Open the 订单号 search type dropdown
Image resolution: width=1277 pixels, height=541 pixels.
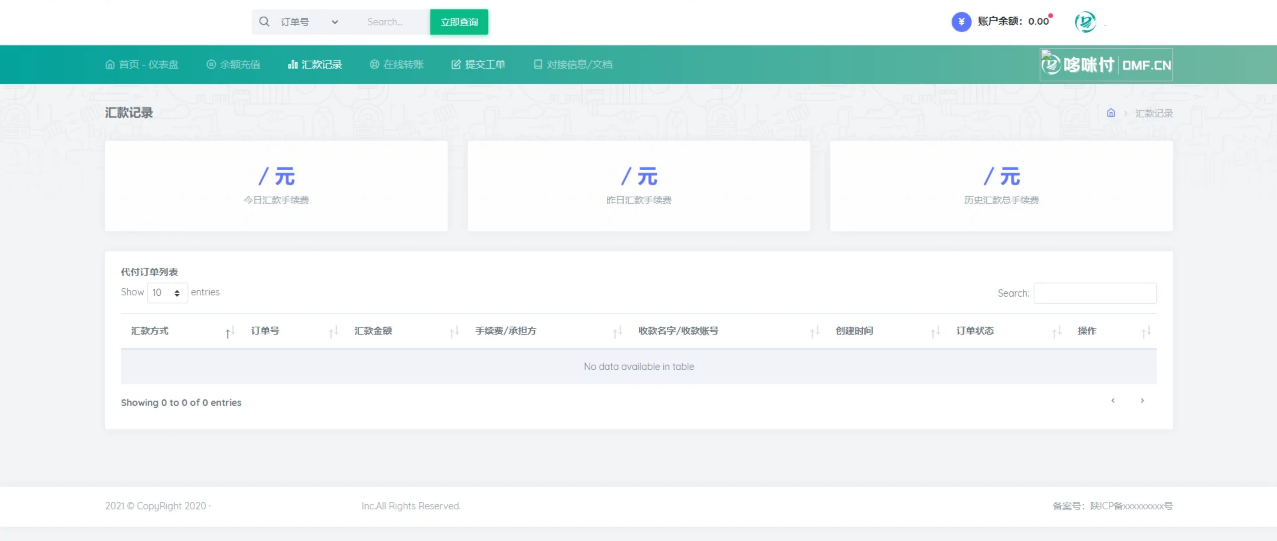click(310, 22)
